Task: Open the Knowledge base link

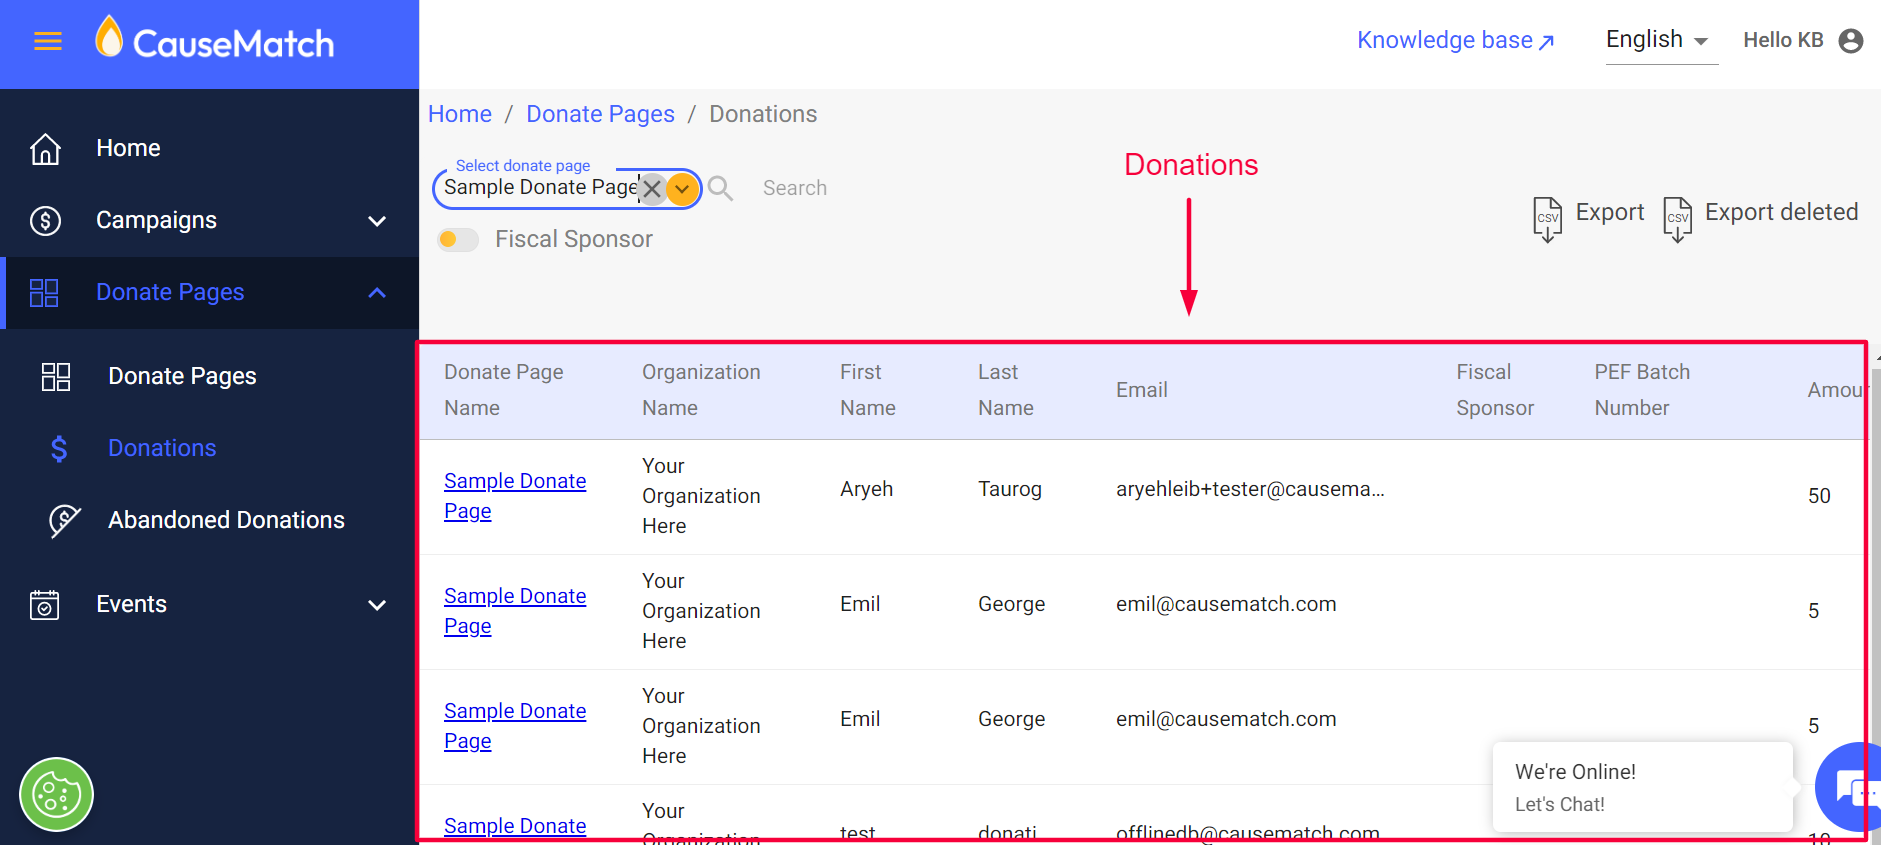Action: coord(1455,40)
